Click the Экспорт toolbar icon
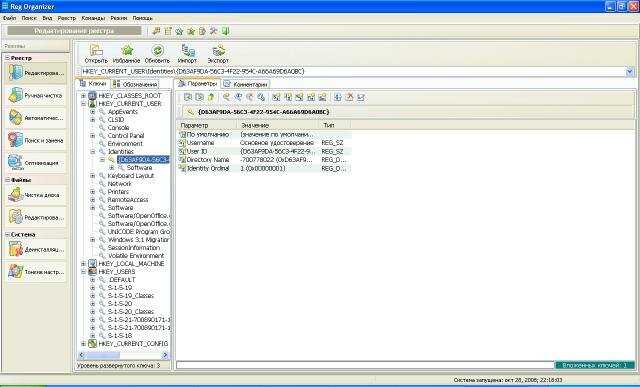The height and width of the screenshot is (387, 640). pyautogui.click(x=218, y=54)
